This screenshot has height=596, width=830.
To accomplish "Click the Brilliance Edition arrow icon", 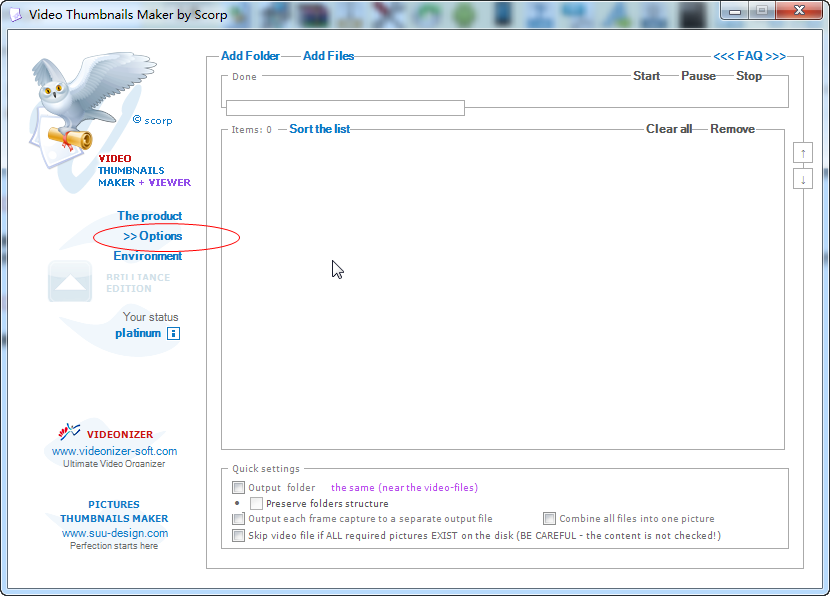I will [70, 283].
